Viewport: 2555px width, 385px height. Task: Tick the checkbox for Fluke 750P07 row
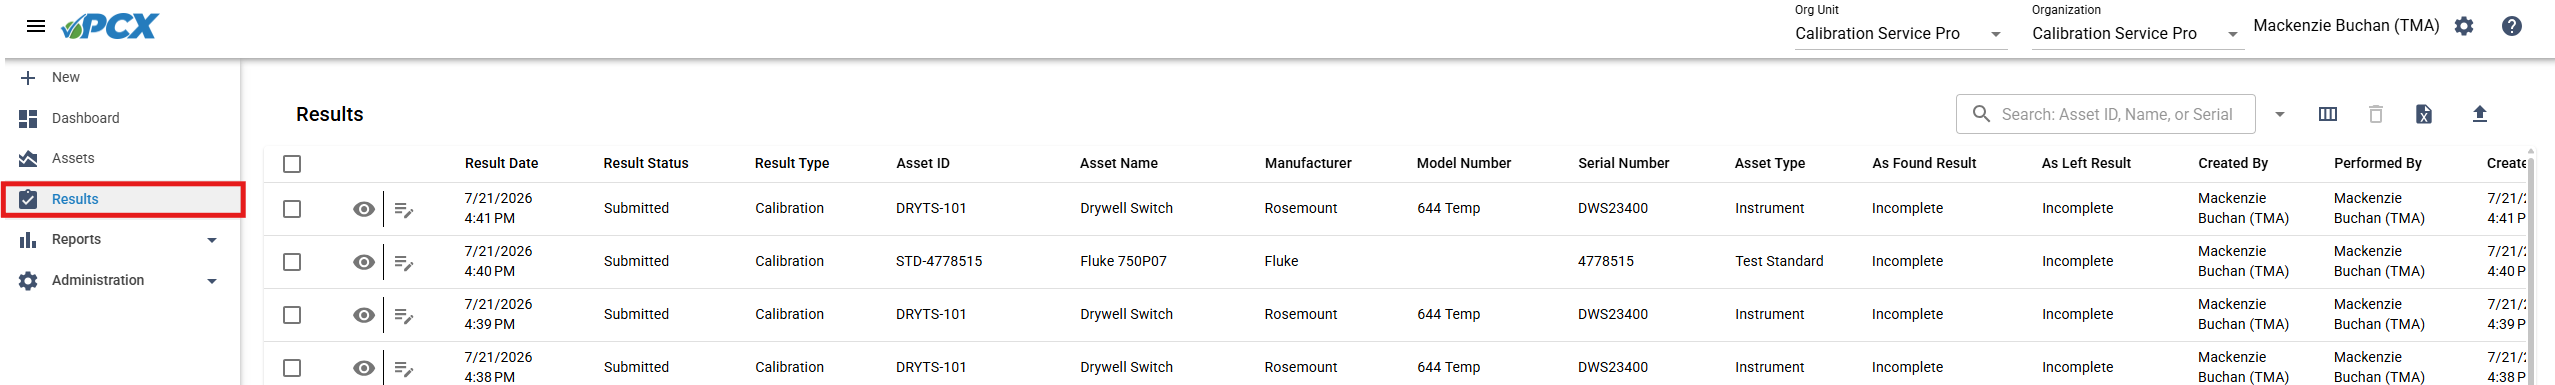292,262
